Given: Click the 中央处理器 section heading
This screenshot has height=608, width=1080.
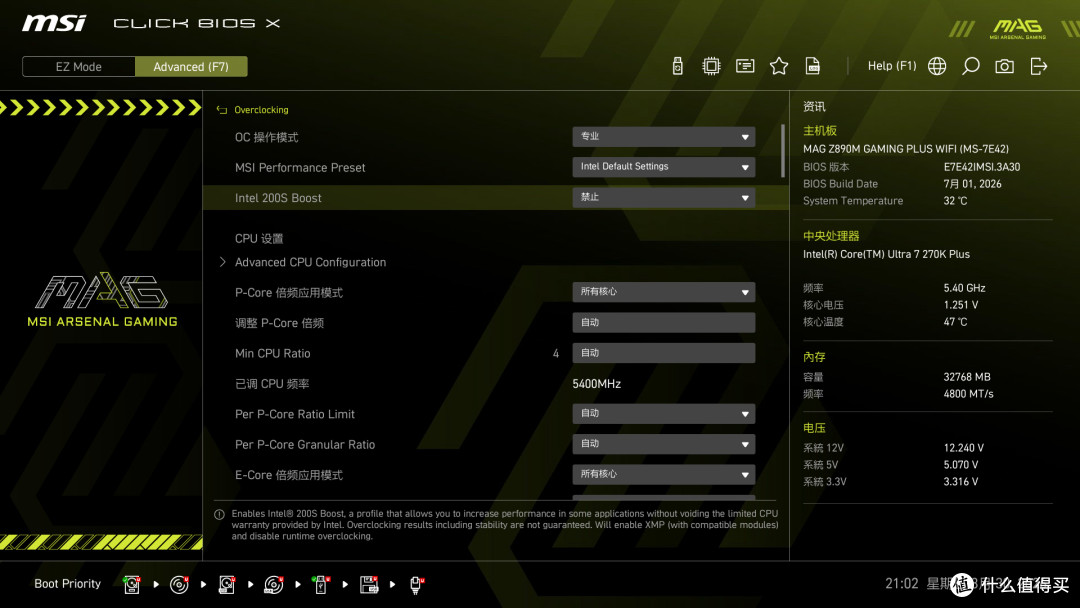Looking at the screenshot, I should click(x=831, y=236).
